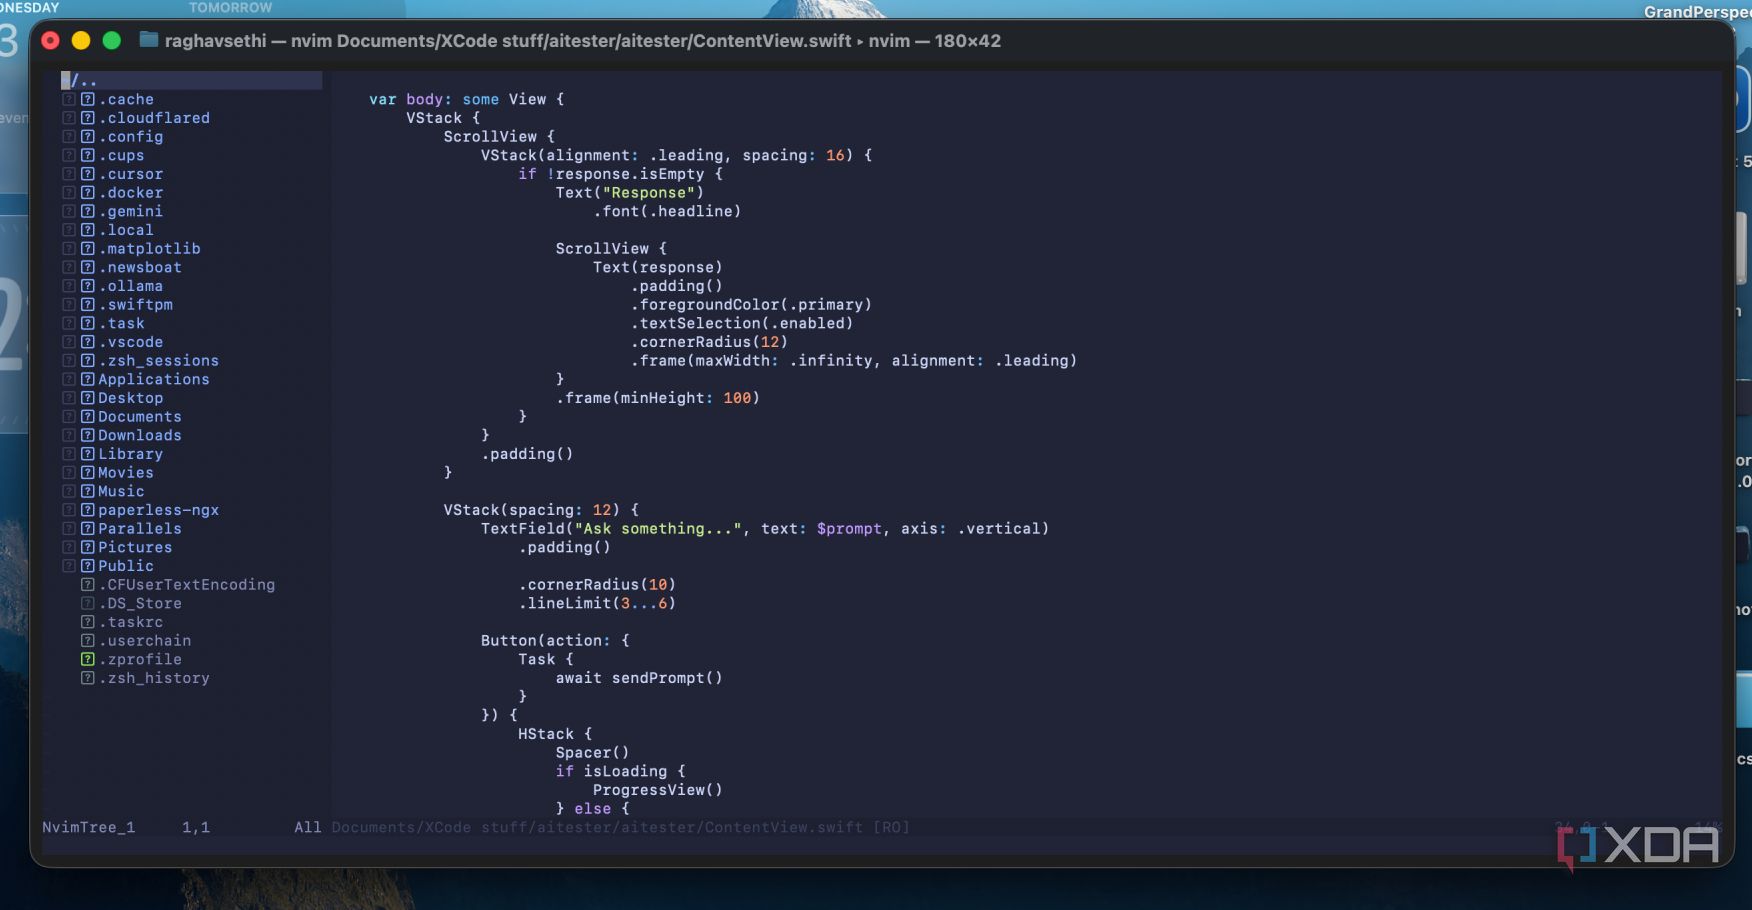
Task: Click the 'Spacer()' code line
Action: click(x=592, y=752)
